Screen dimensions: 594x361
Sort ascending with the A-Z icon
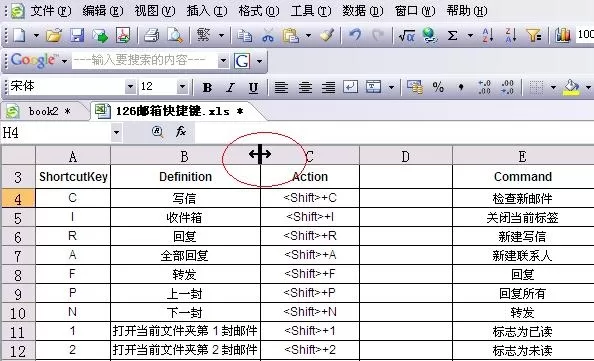pos(488,36)
